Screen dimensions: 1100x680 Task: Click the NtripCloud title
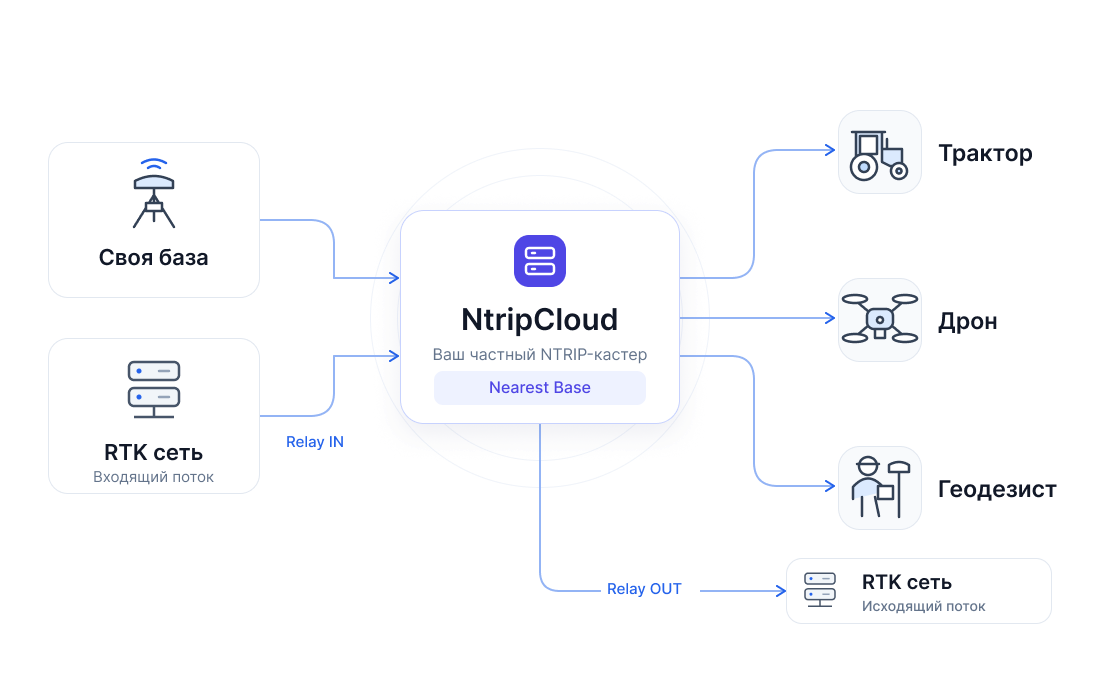(x=539, y=320)
